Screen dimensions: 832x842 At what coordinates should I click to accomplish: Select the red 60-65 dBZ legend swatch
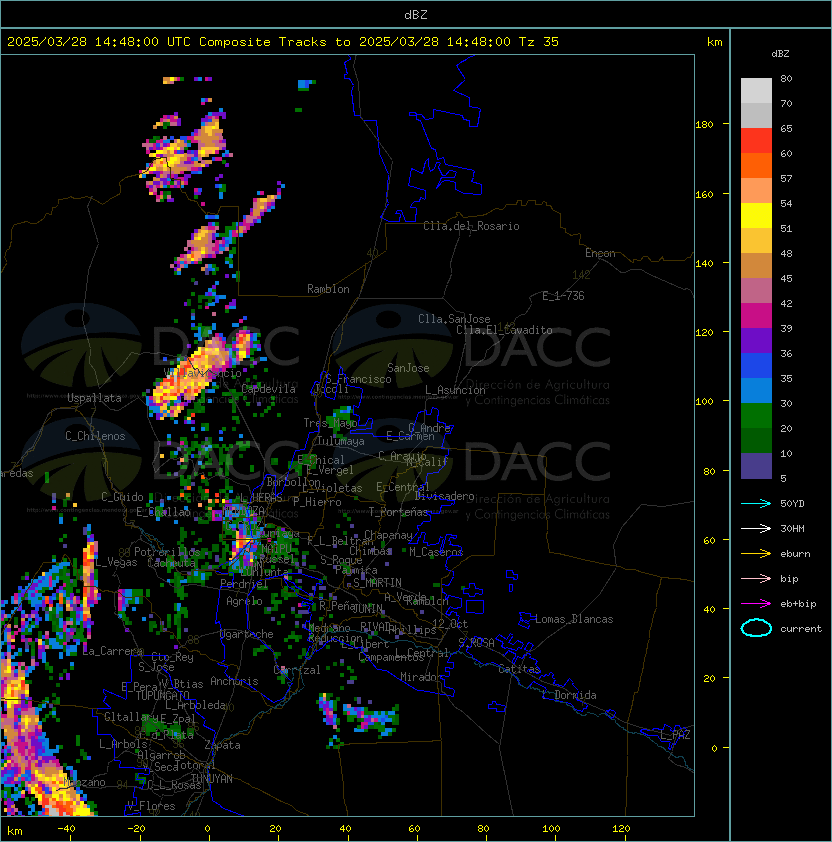[756, 141]
